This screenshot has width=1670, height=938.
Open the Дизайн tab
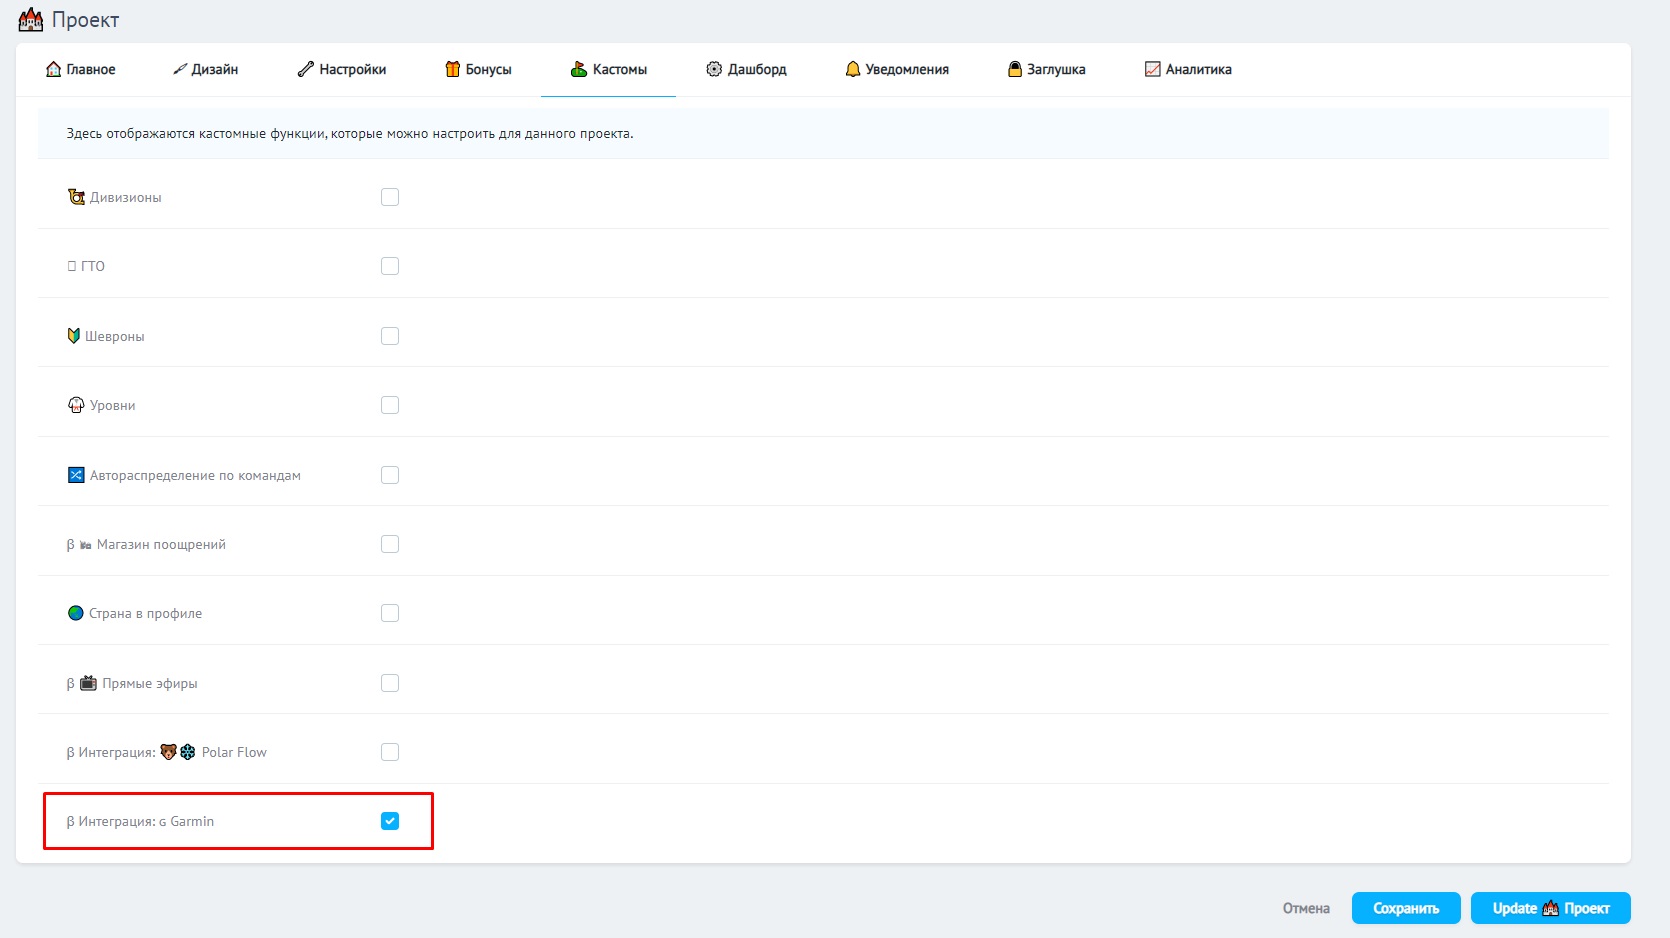[x=206, y=69]
